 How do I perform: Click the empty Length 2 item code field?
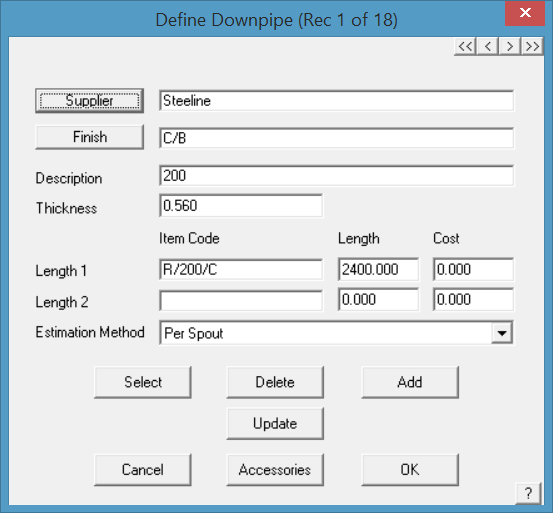click(x=241, y=300)
